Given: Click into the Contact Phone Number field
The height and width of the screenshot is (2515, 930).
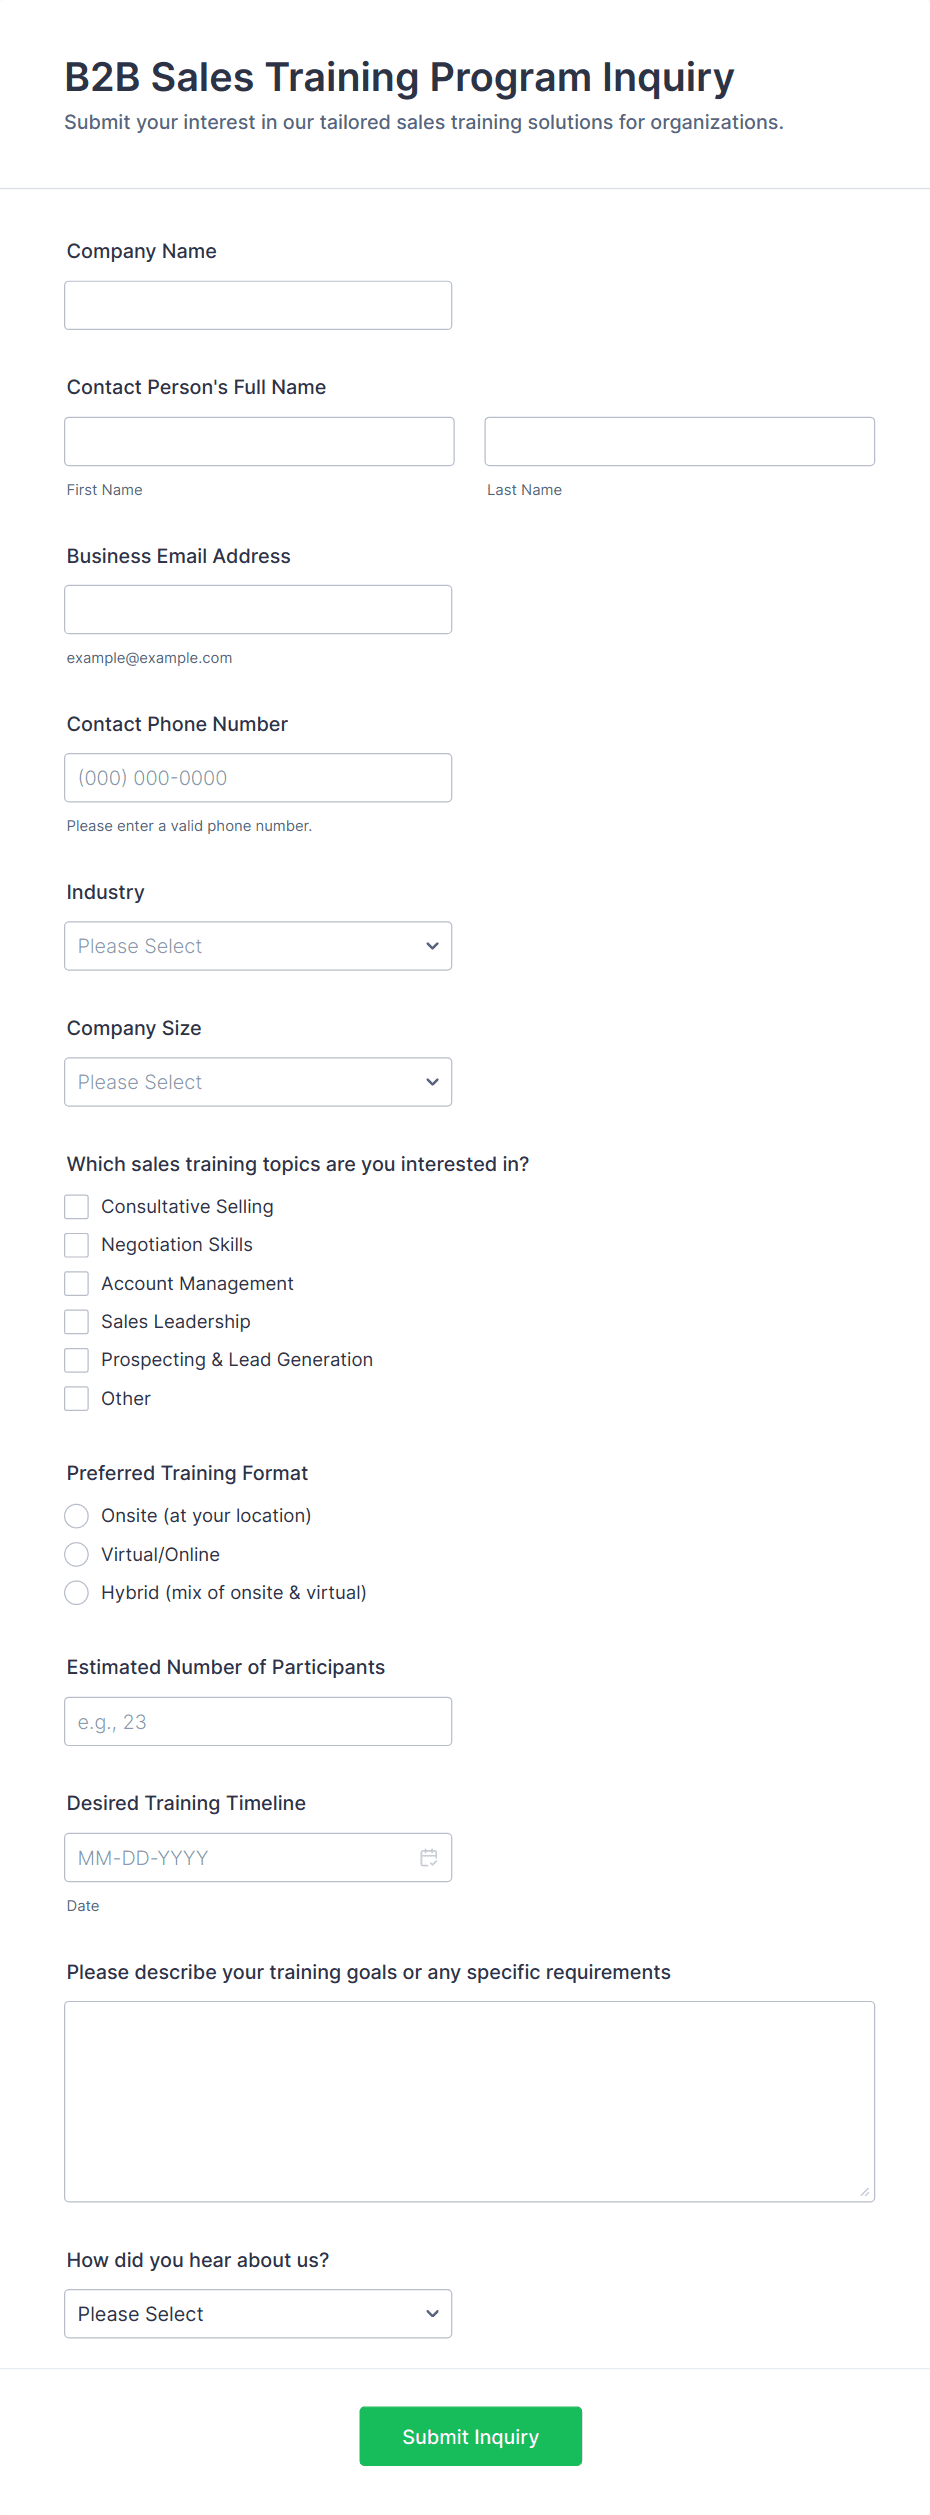Looking at the screenshot, I should [258, 777].
